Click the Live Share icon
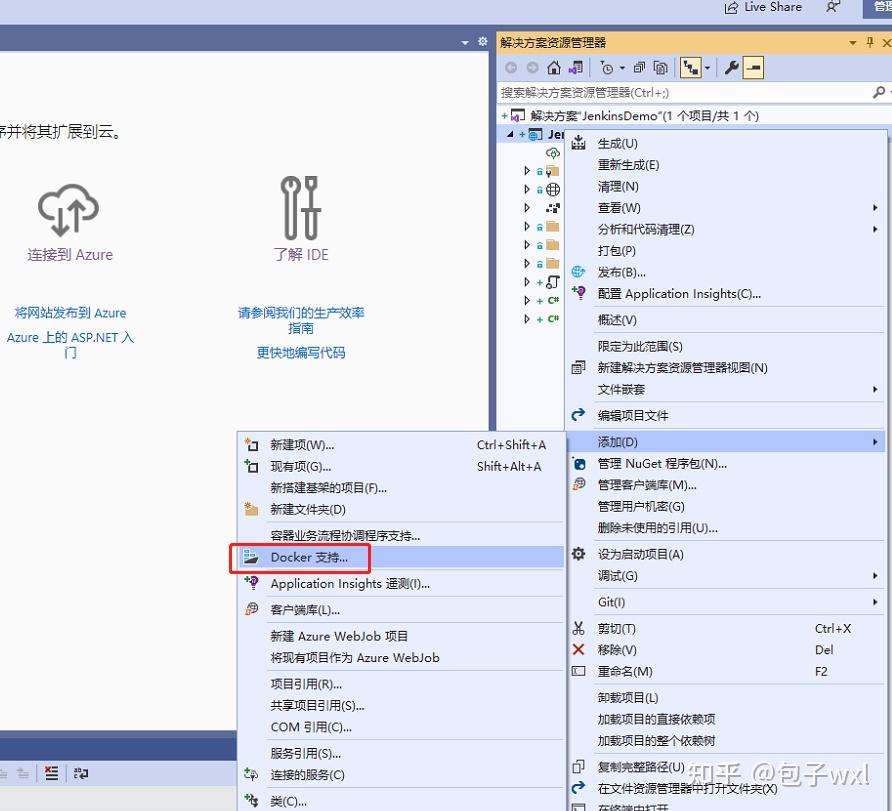 (763, 8)
